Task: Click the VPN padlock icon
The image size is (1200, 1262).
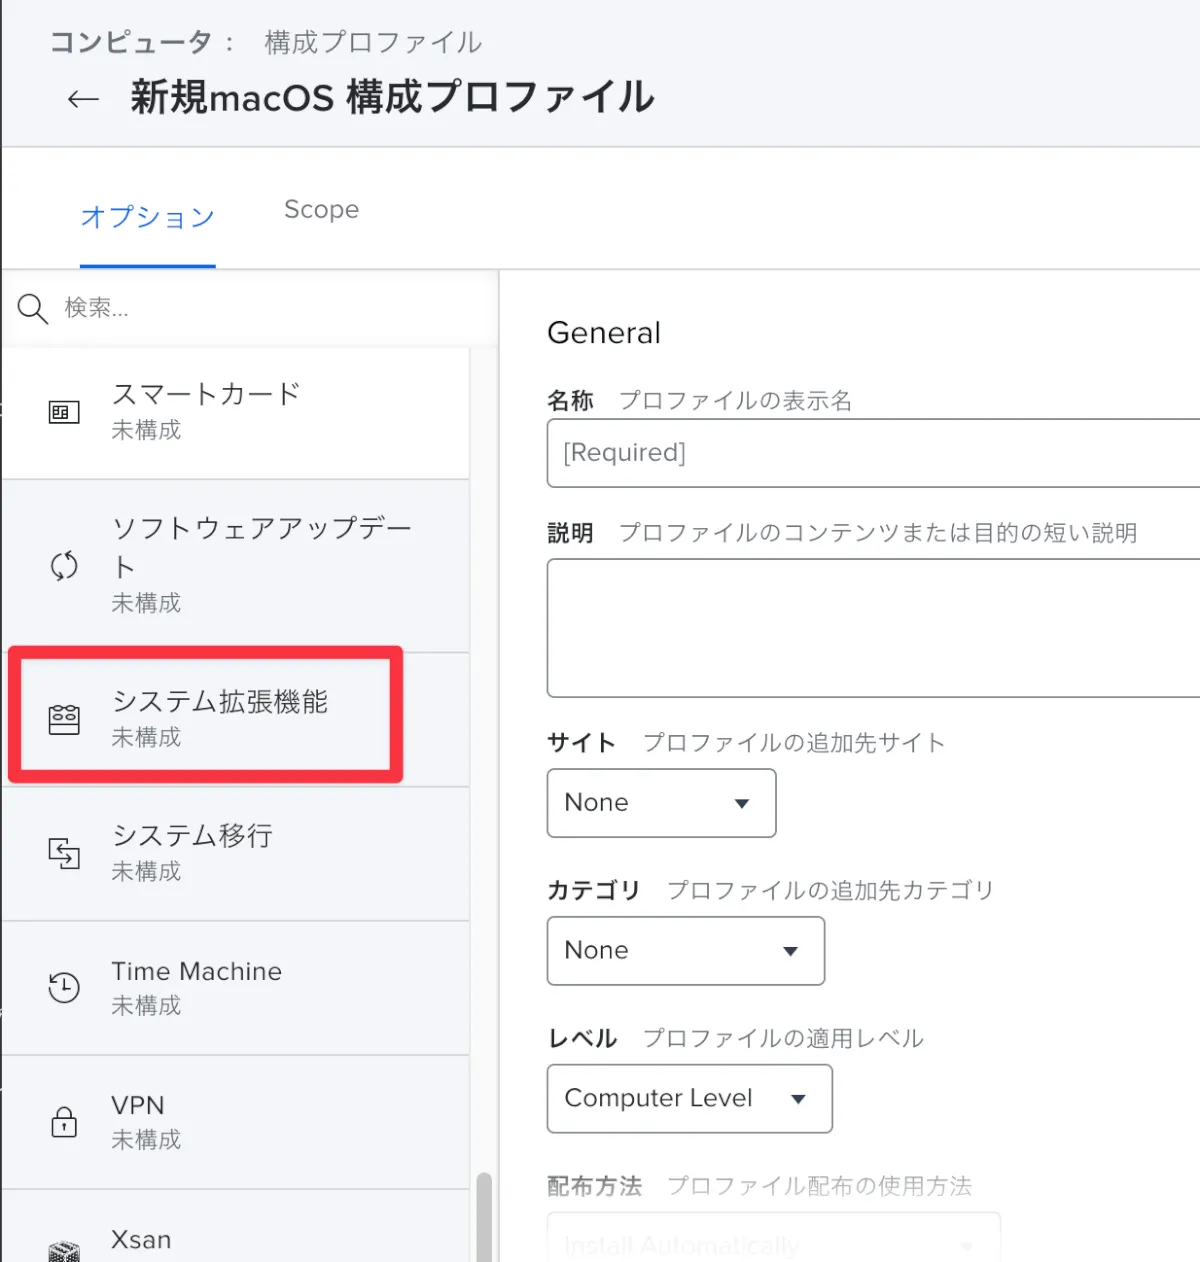Action: point(64,1121)
